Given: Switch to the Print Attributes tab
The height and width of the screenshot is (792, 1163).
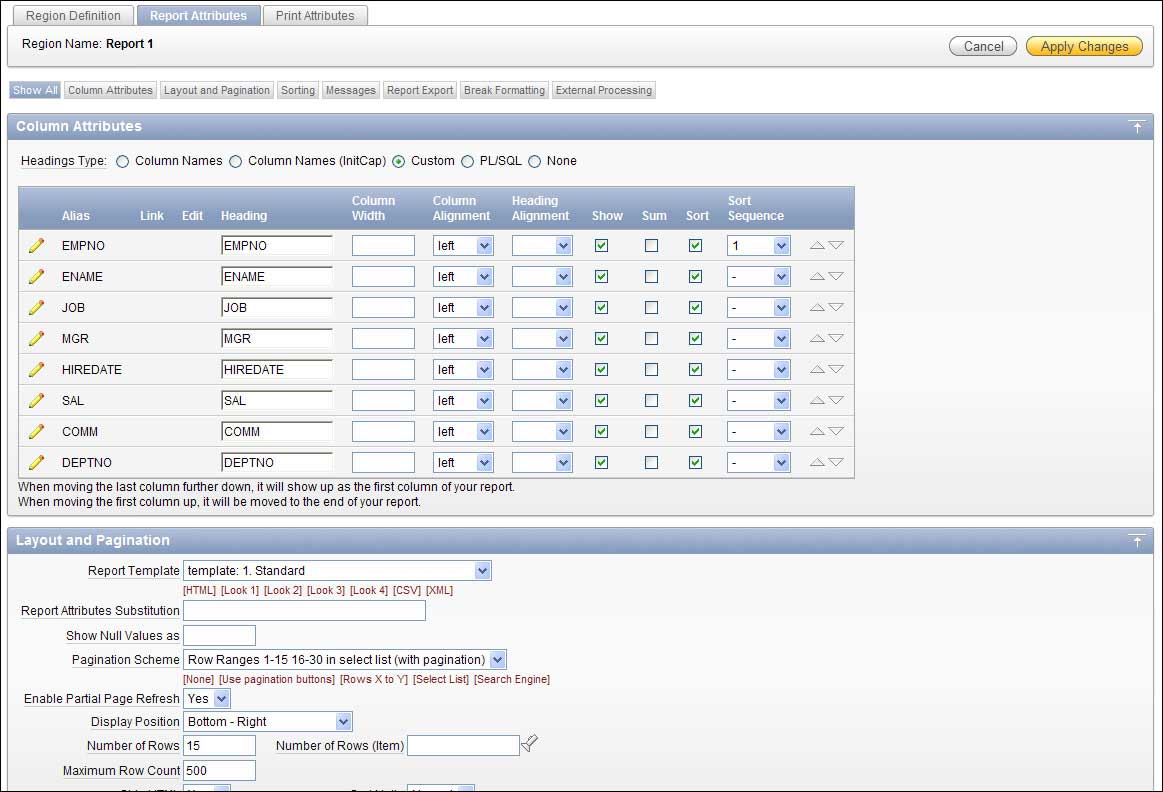Looking at the screenshot, I should click(x=315, y=15).
